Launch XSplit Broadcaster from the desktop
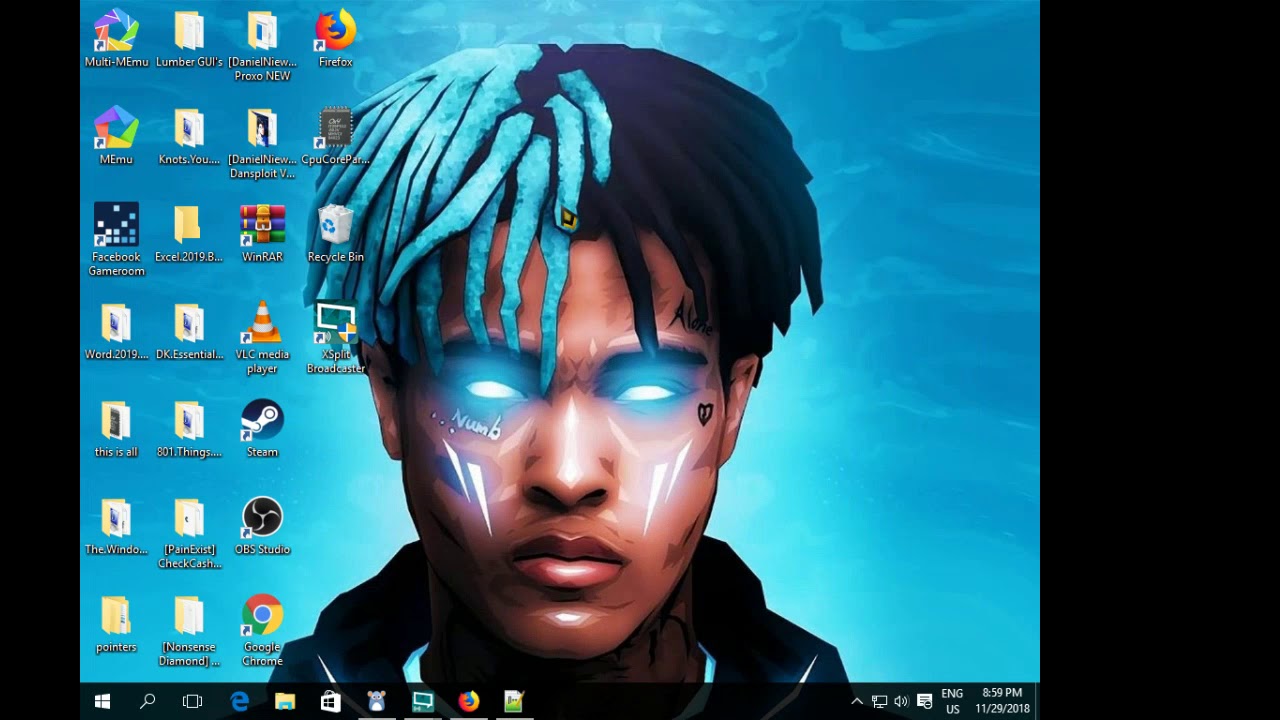 [335, 338]
